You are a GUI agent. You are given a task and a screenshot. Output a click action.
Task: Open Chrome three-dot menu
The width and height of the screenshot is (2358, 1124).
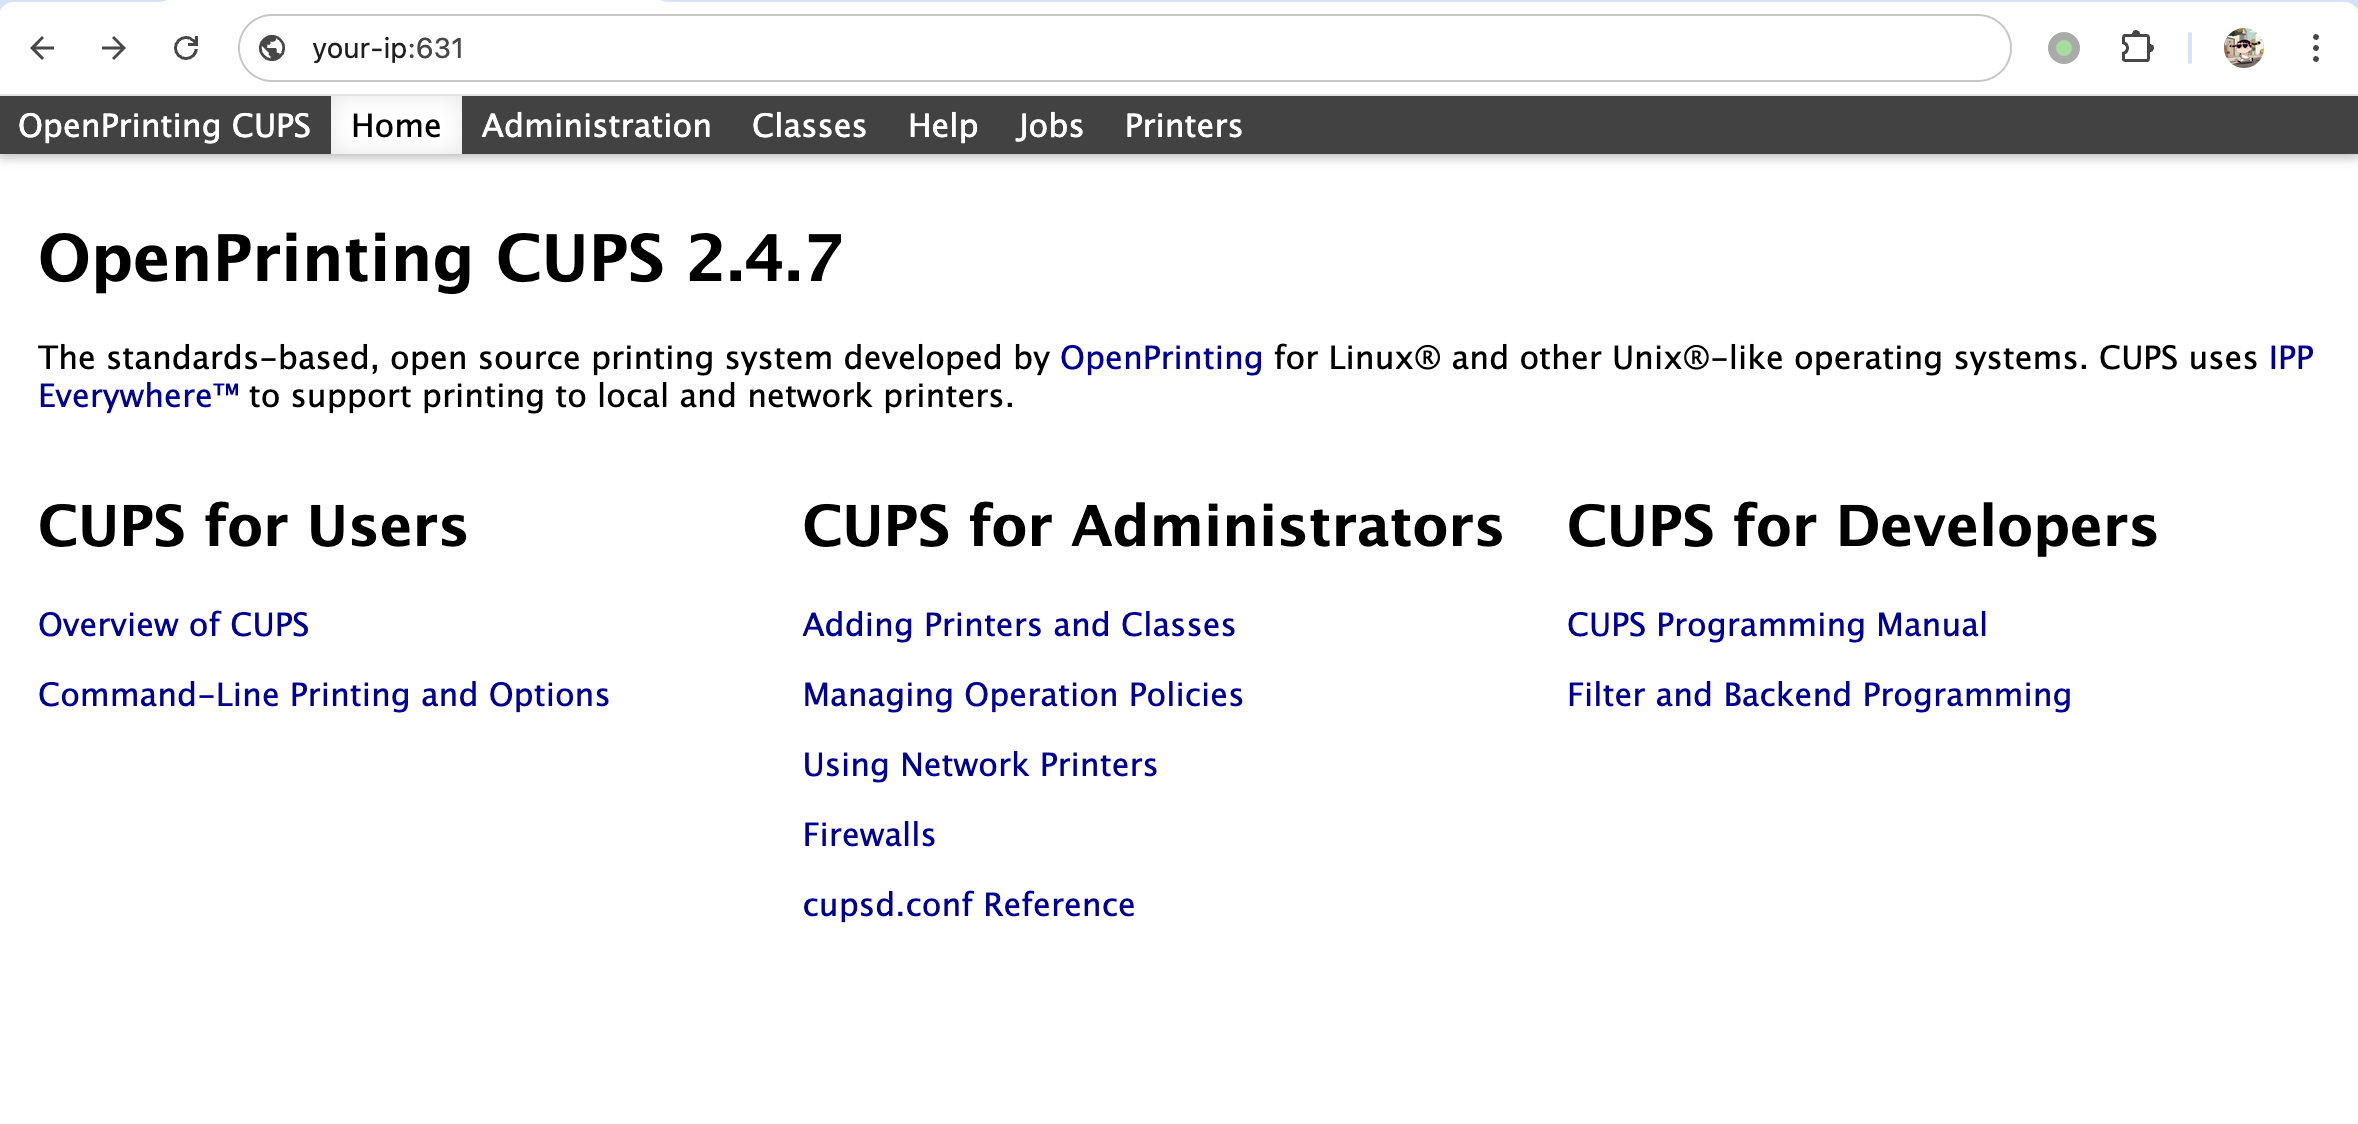click(2315, 48)
